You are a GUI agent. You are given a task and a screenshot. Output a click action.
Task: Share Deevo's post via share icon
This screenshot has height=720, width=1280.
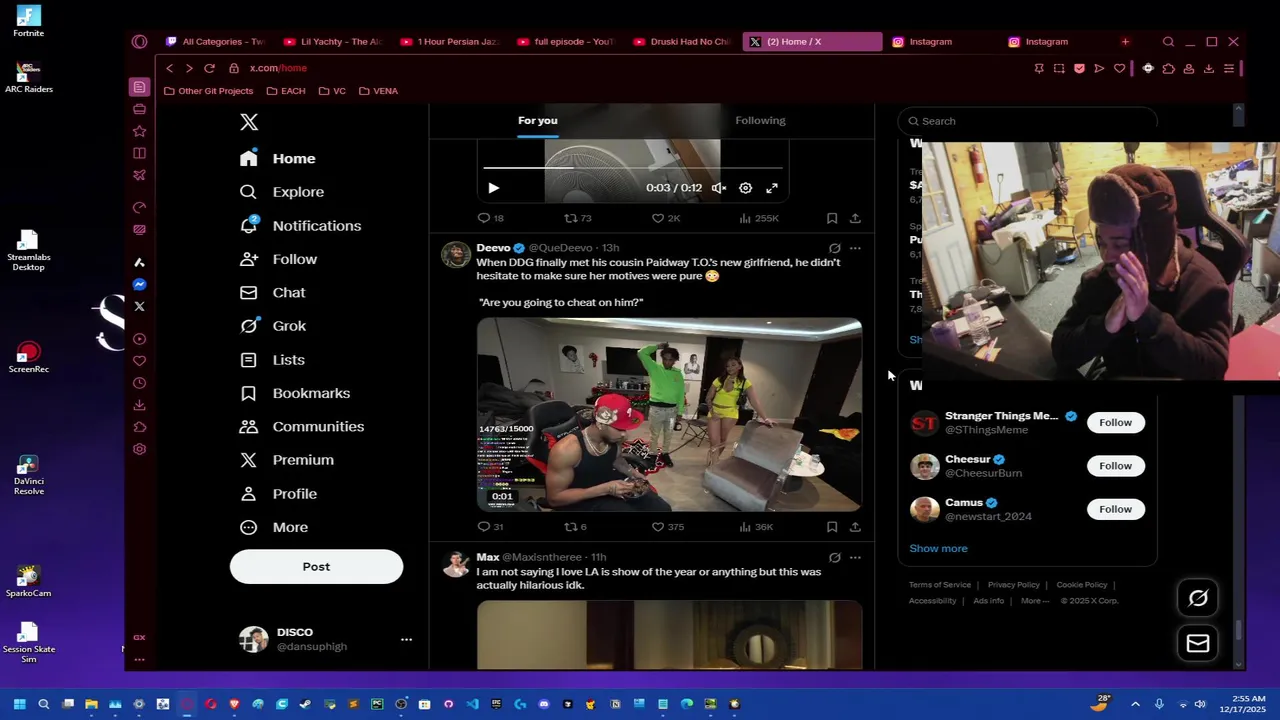pyautogui.click(x=855, y=527)
